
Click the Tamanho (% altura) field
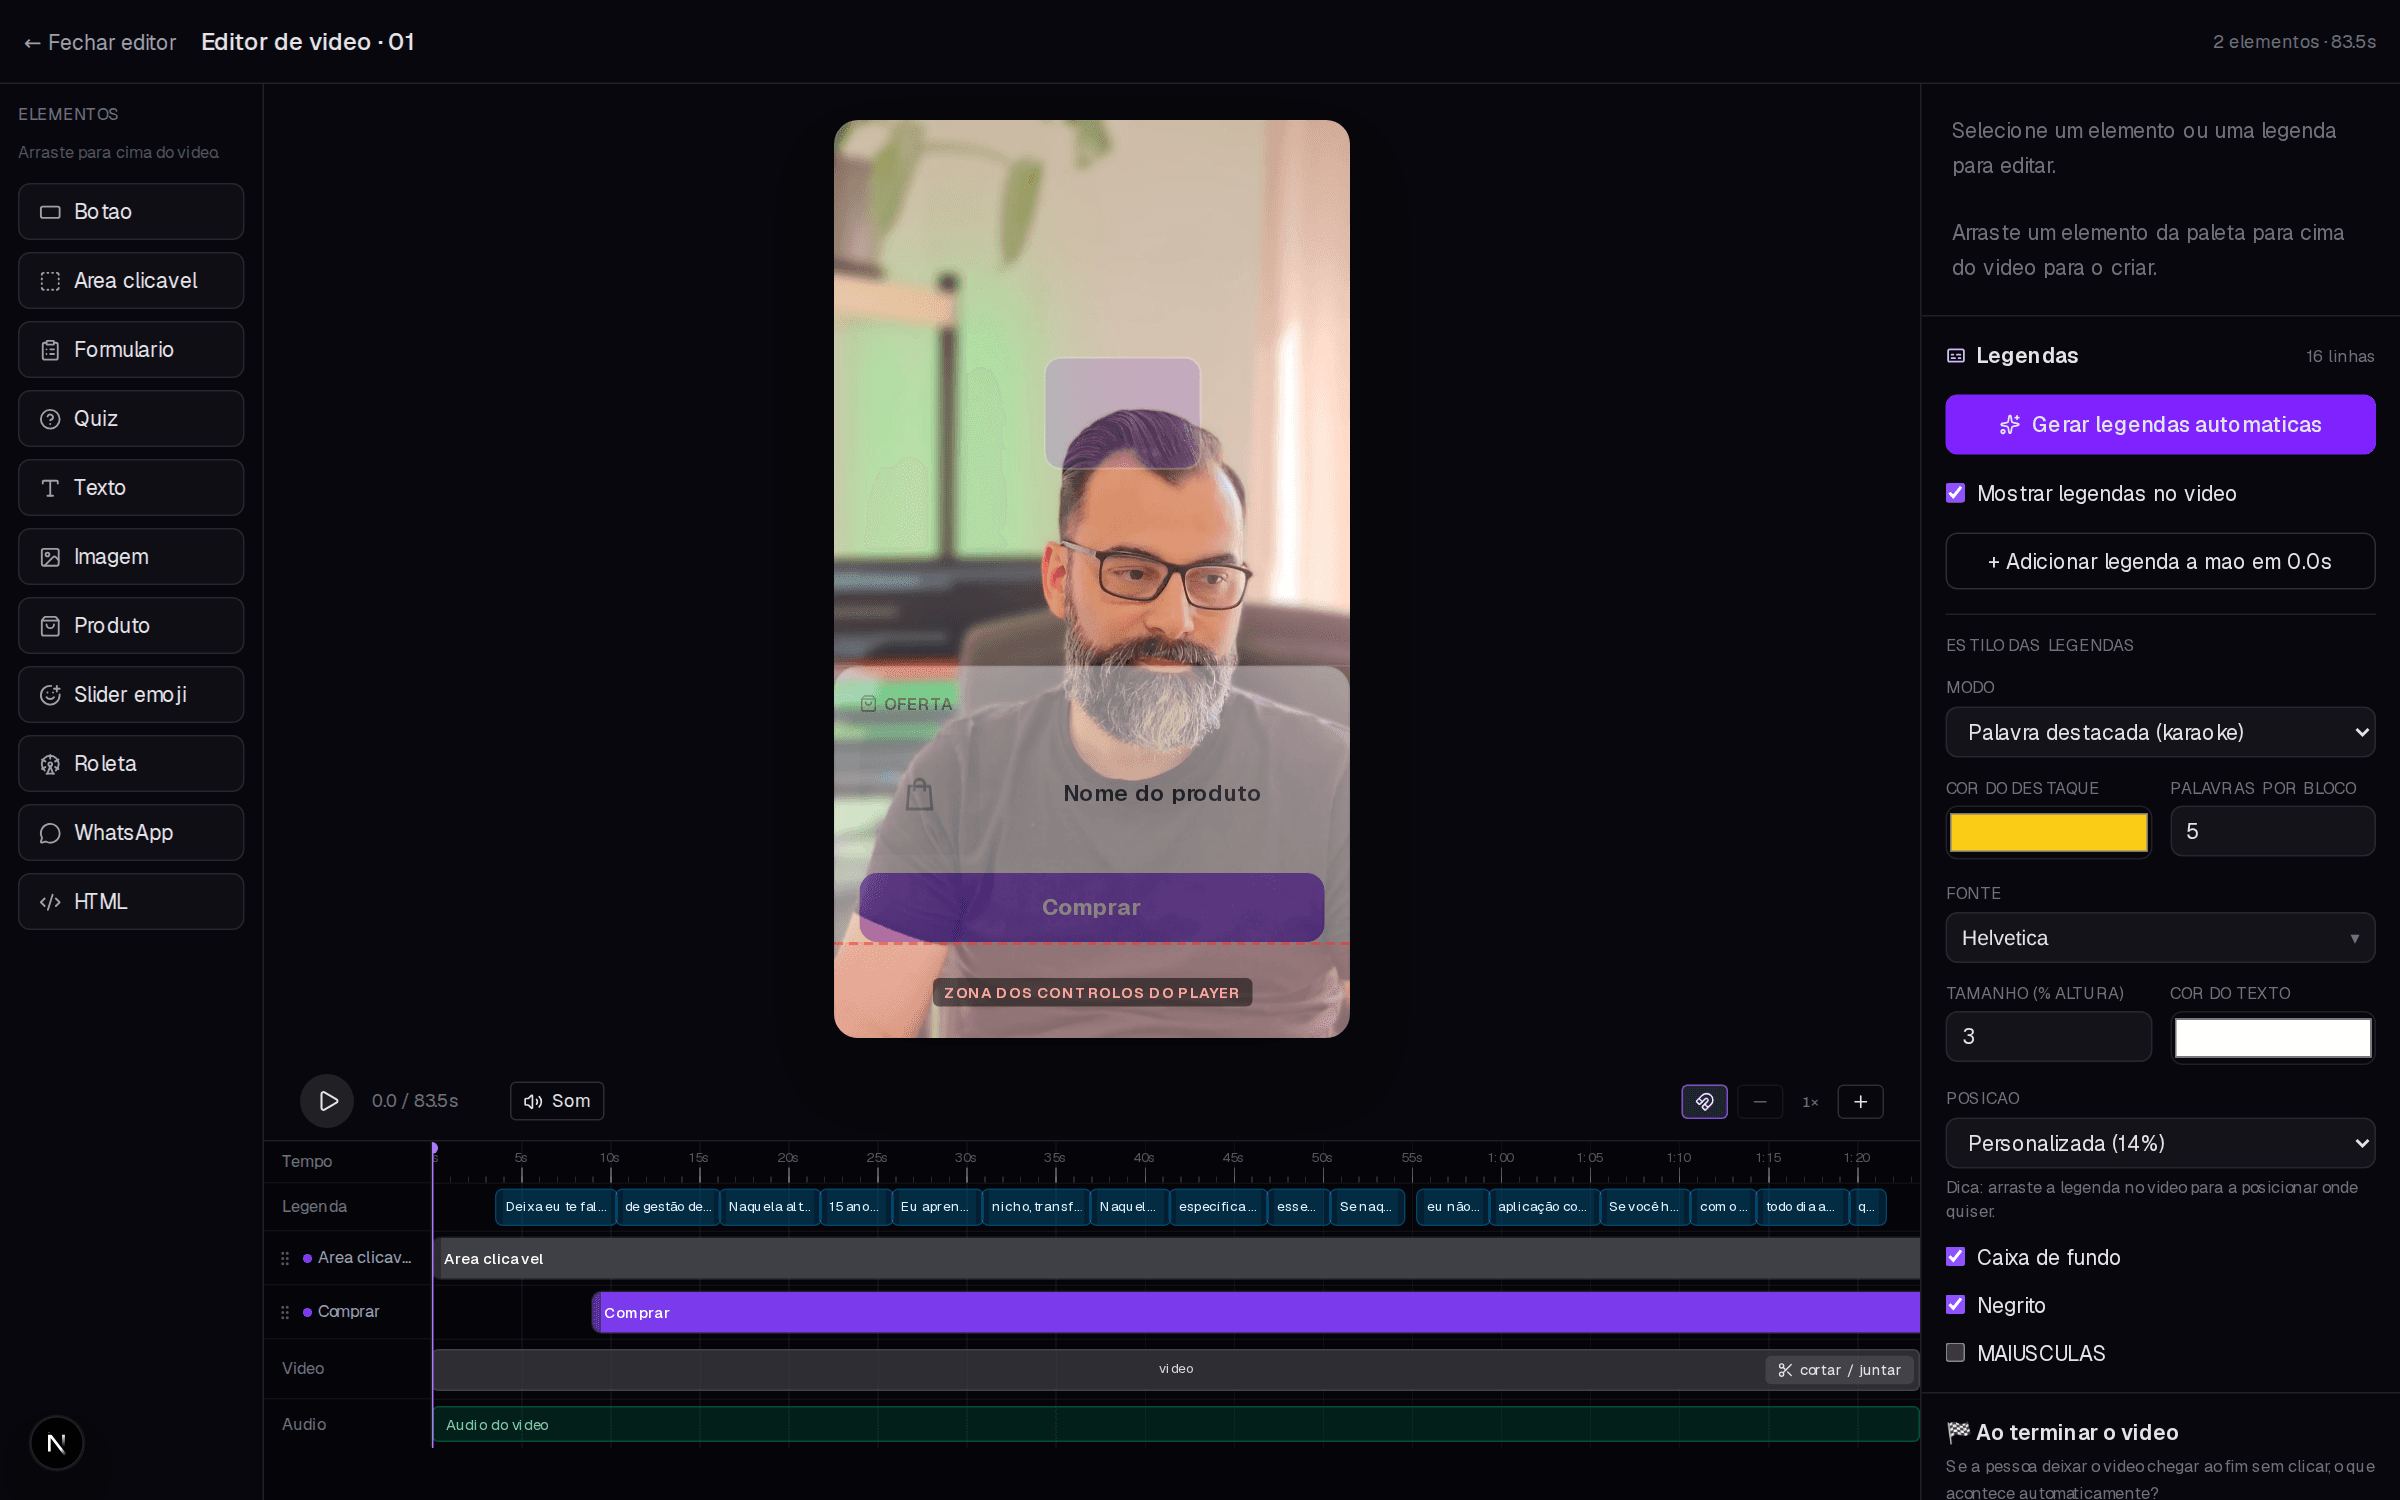point(2048,1036)
